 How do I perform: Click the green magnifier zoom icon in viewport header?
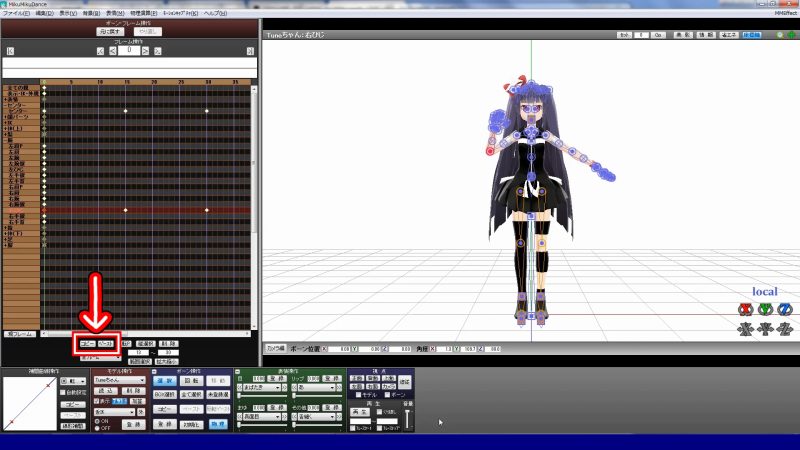pos(780,35)
